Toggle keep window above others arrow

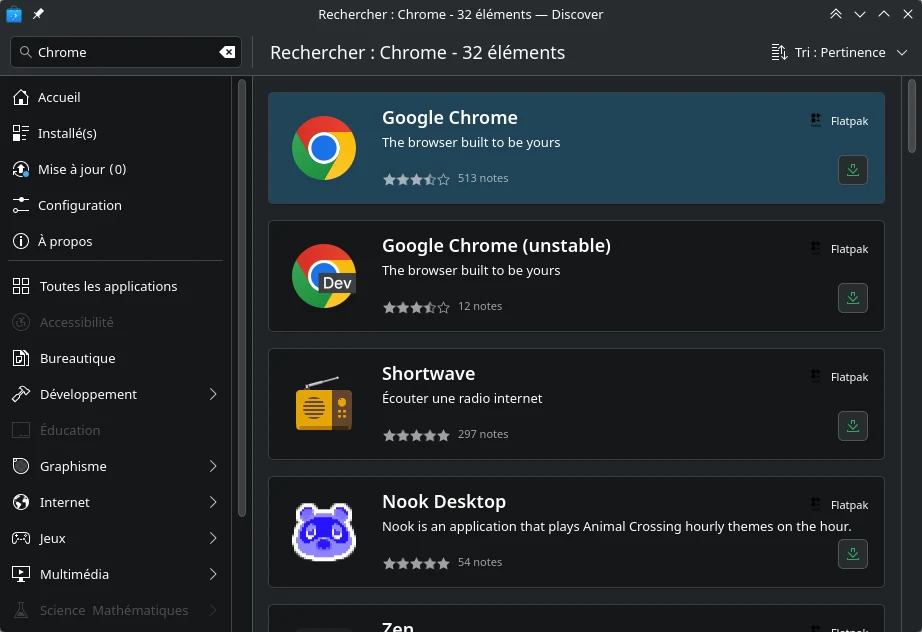[x=836, y=14]
